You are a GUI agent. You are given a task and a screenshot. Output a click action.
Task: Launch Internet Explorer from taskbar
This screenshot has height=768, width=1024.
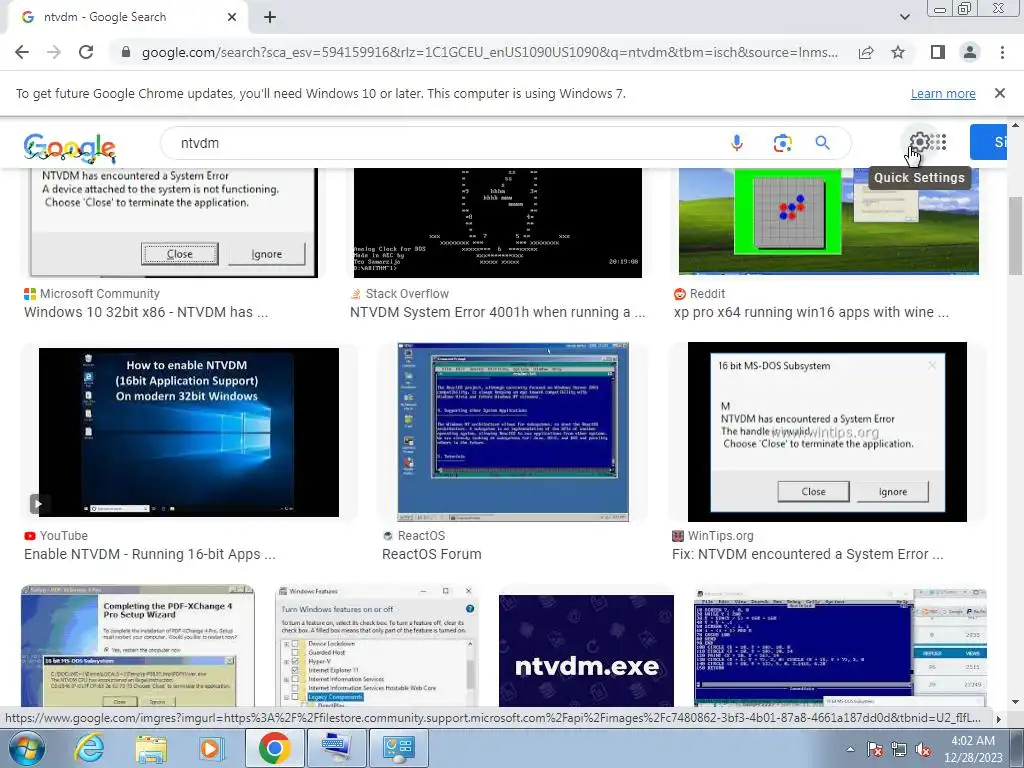[x=89, y=748]
